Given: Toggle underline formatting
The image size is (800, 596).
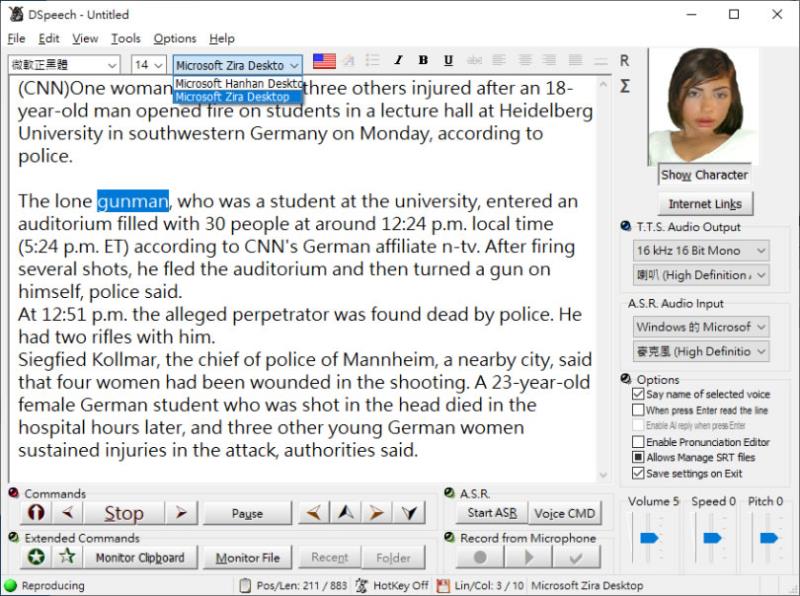Looking at the screenshot, I should pyautogui.click(x=448, y=61).
